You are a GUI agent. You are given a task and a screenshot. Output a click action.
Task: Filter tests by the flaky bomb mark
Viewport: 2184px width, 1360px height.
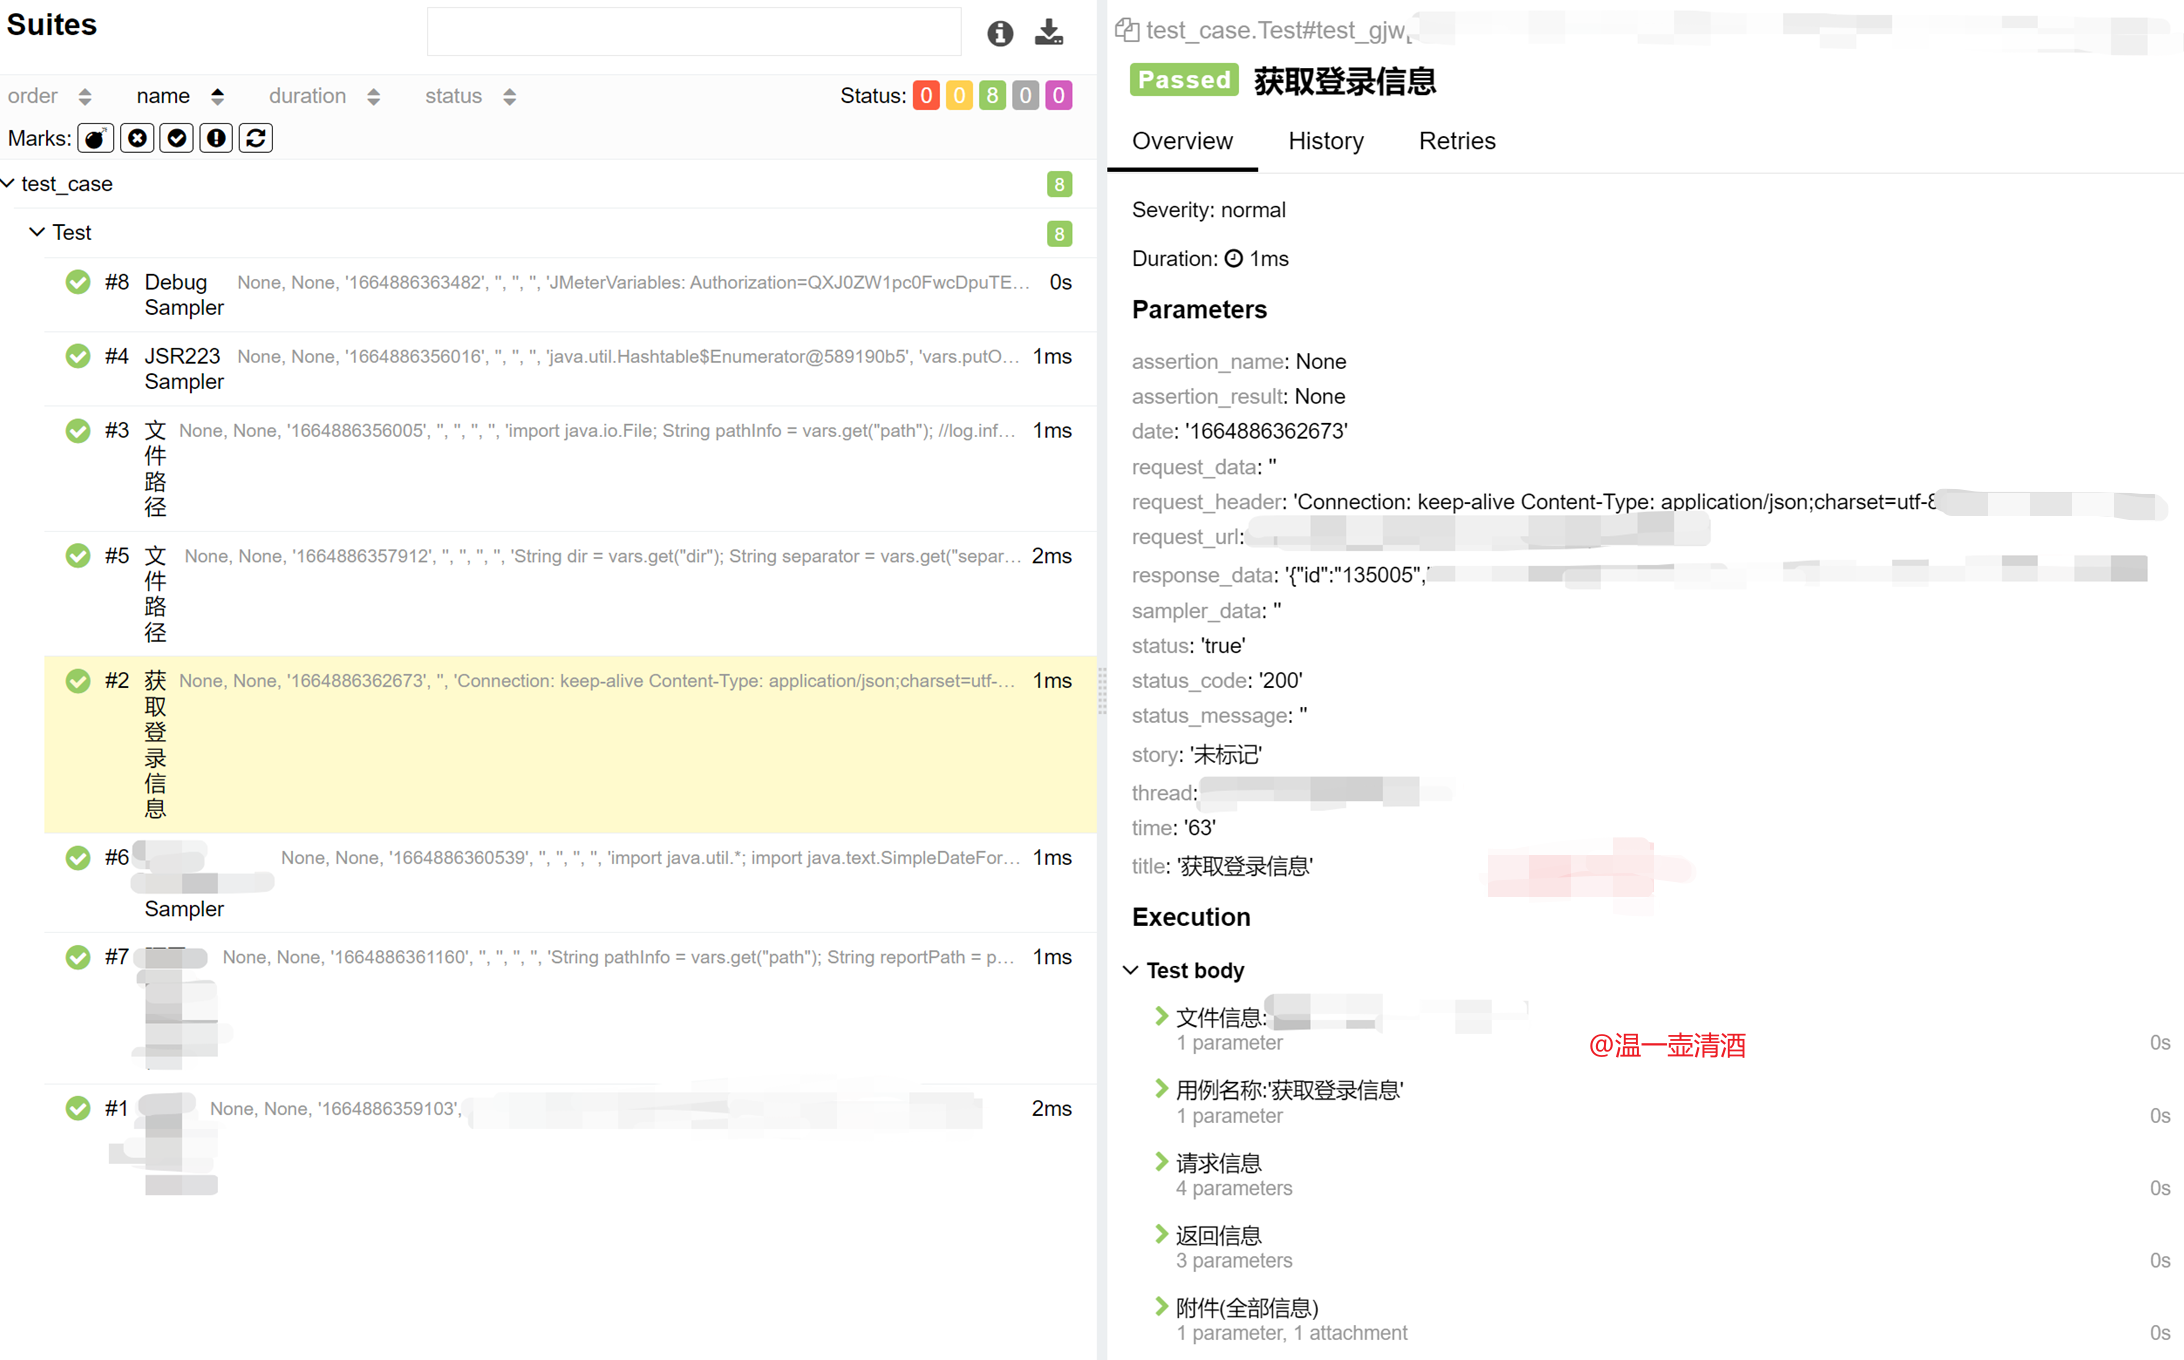95,138
